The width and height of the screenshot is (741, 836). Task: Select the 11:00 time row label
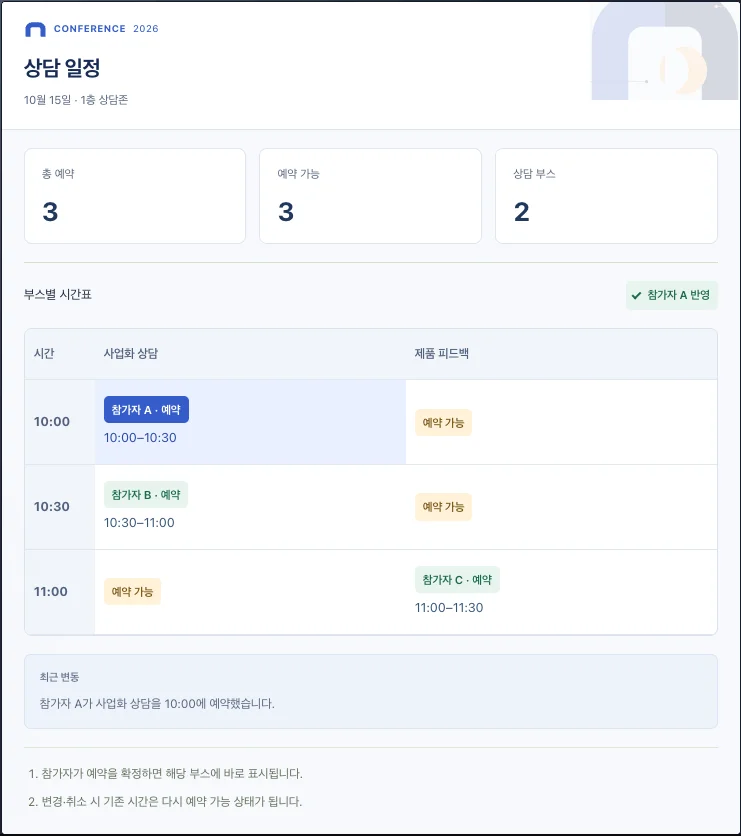[51, 592]
